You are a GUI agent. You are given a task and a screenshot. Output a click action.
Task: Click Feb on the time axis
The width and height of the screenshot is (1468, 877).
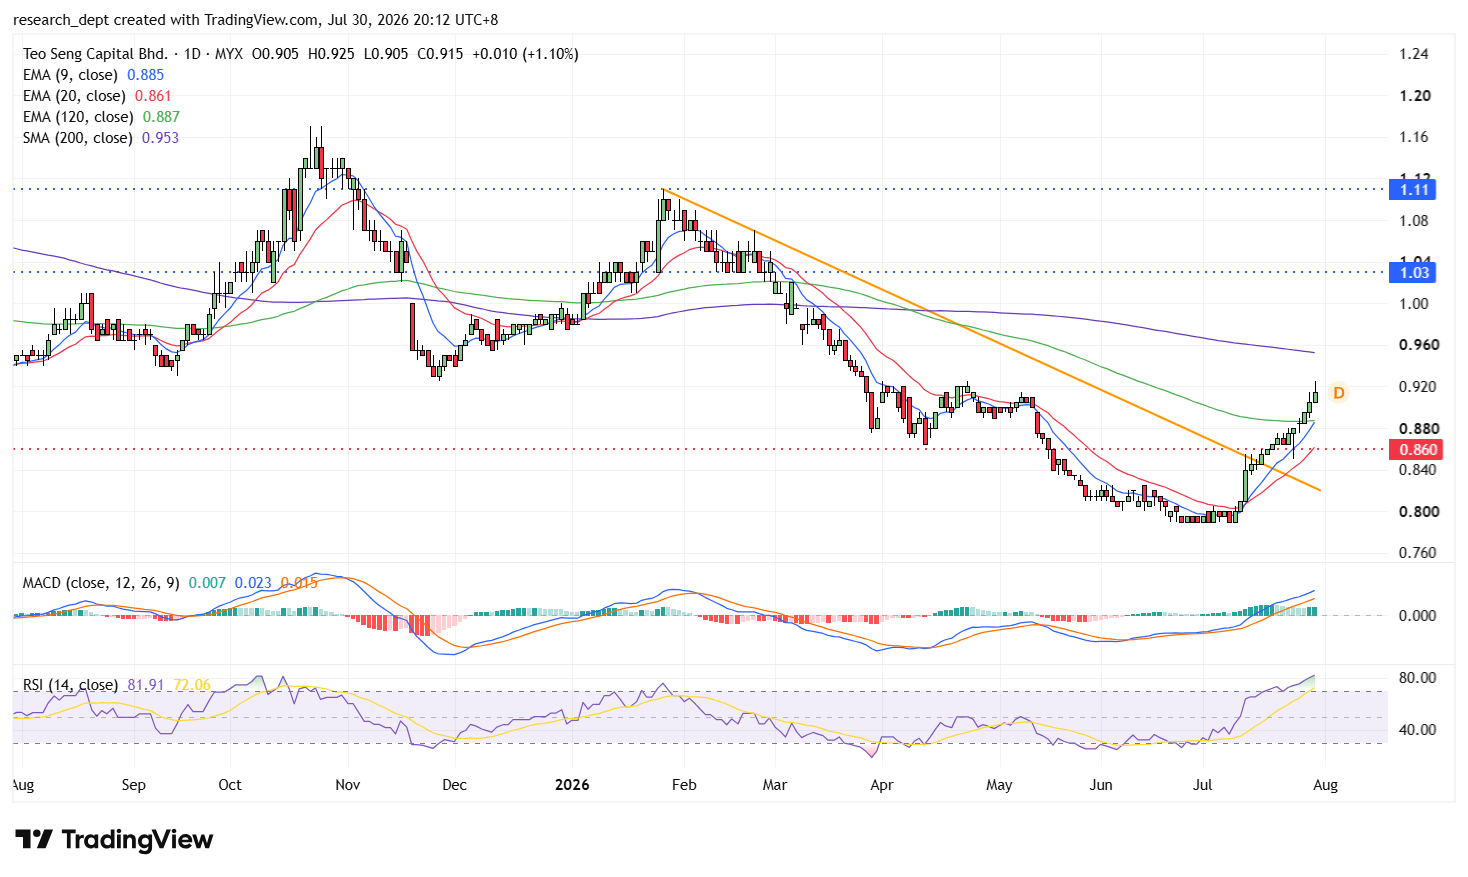(x=684, y=785)
